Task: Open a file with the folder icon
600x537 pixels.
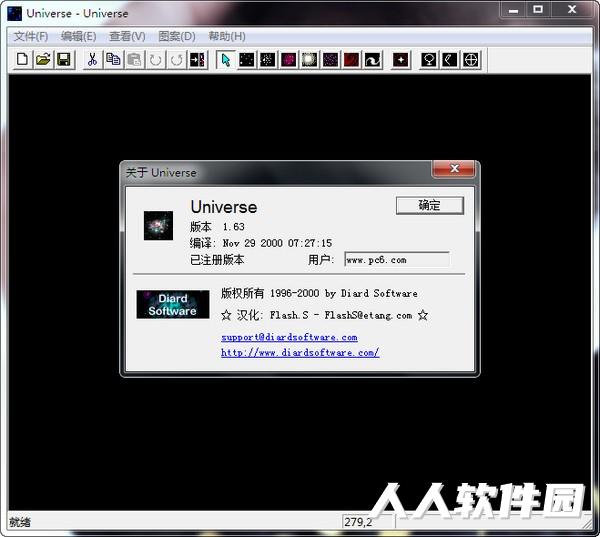Action: coord(43,60)
